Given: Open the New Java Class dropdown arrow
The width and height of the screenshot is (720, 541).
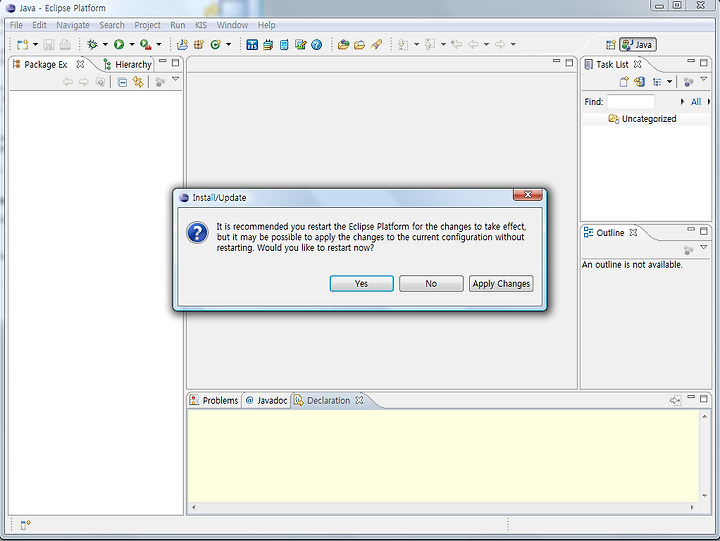Looking at the screenshot, I should pos(228,45).
